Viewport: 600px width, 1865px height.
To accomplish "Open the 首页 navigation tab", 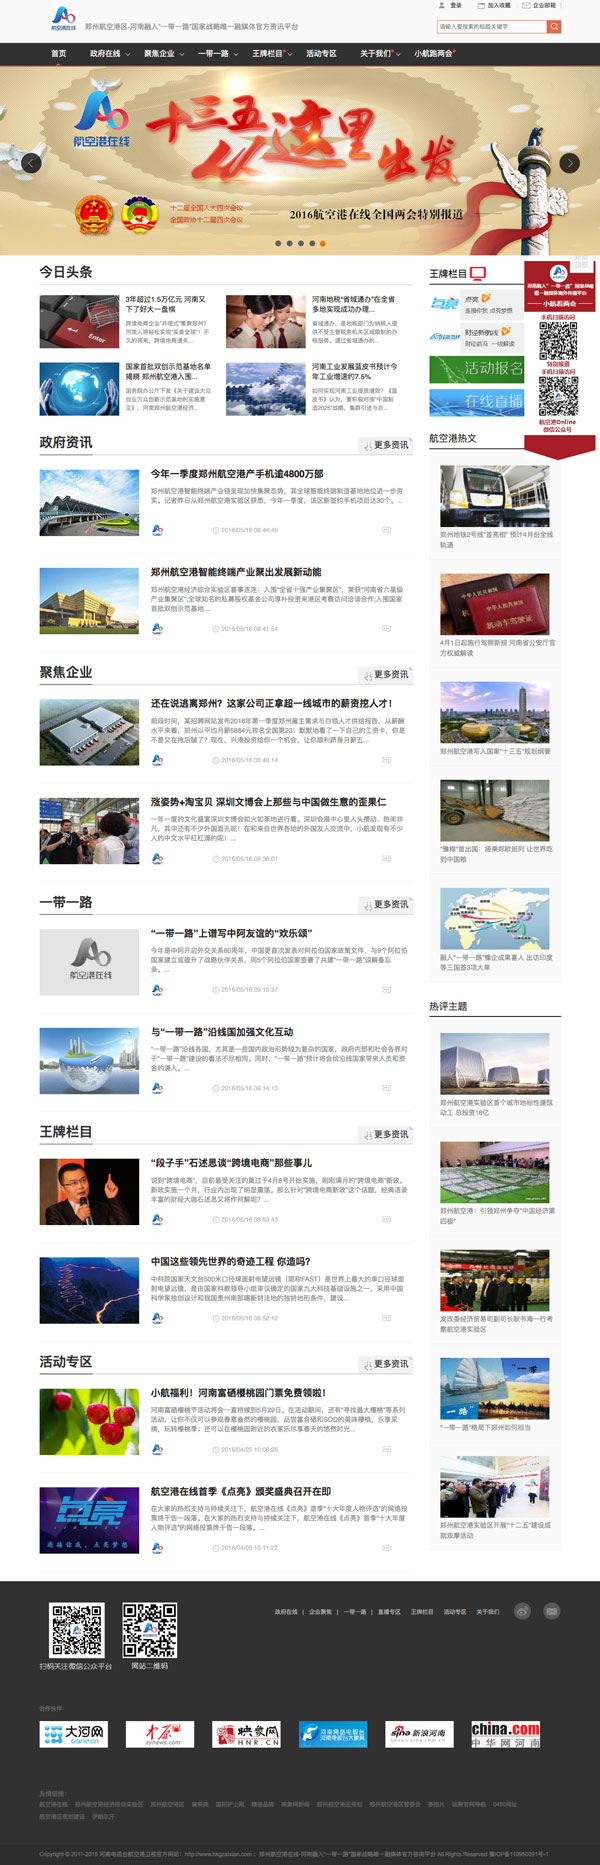I will click(x=59, y=54).
